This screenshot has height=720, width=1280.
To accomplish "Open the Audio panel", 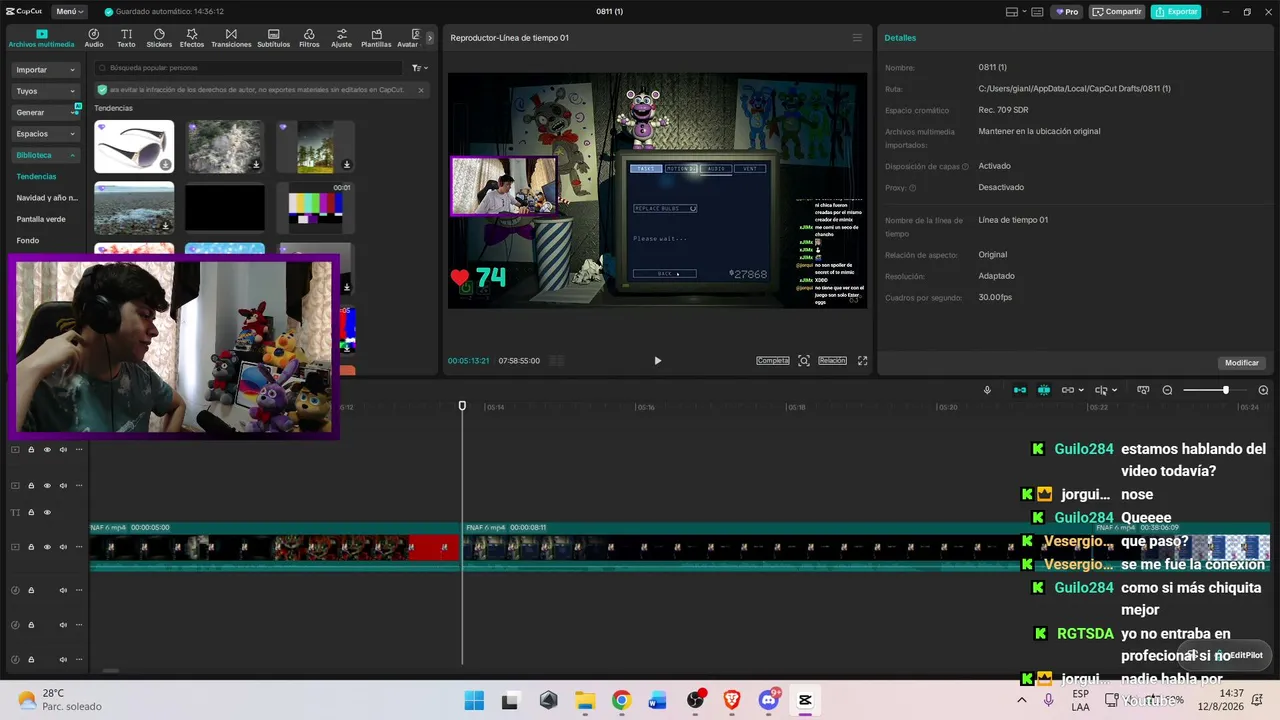I will click(x=94, y=38).
